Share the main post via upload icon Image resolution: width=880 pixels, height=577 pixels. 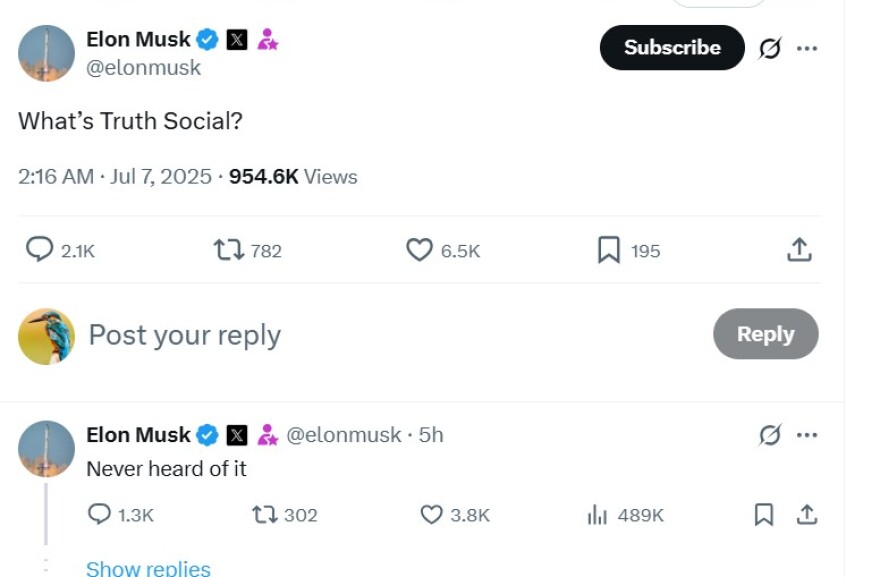[800, 251]
